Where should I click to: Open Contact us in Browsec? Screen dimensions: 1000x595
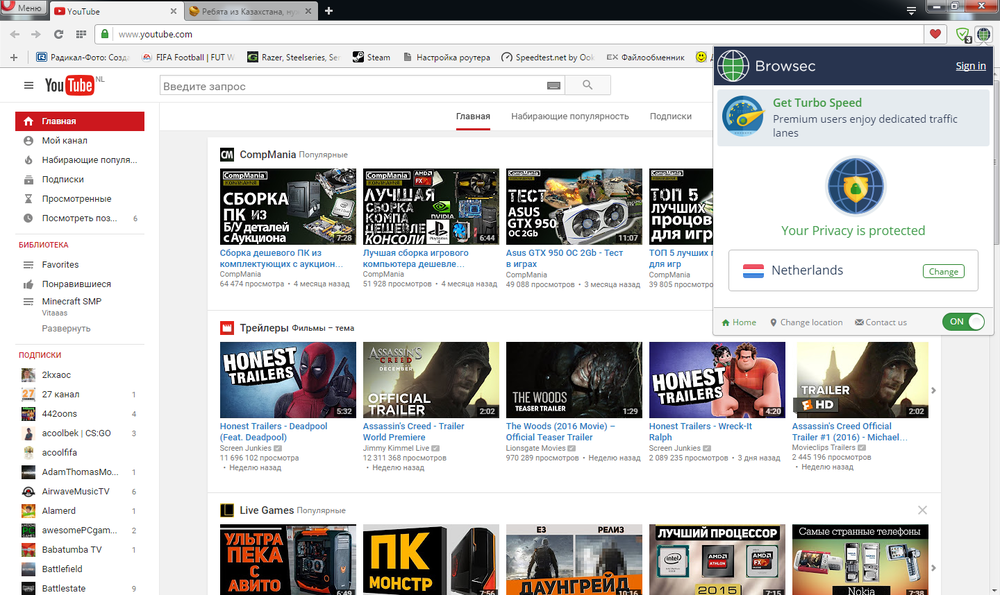tap(881, 322)
